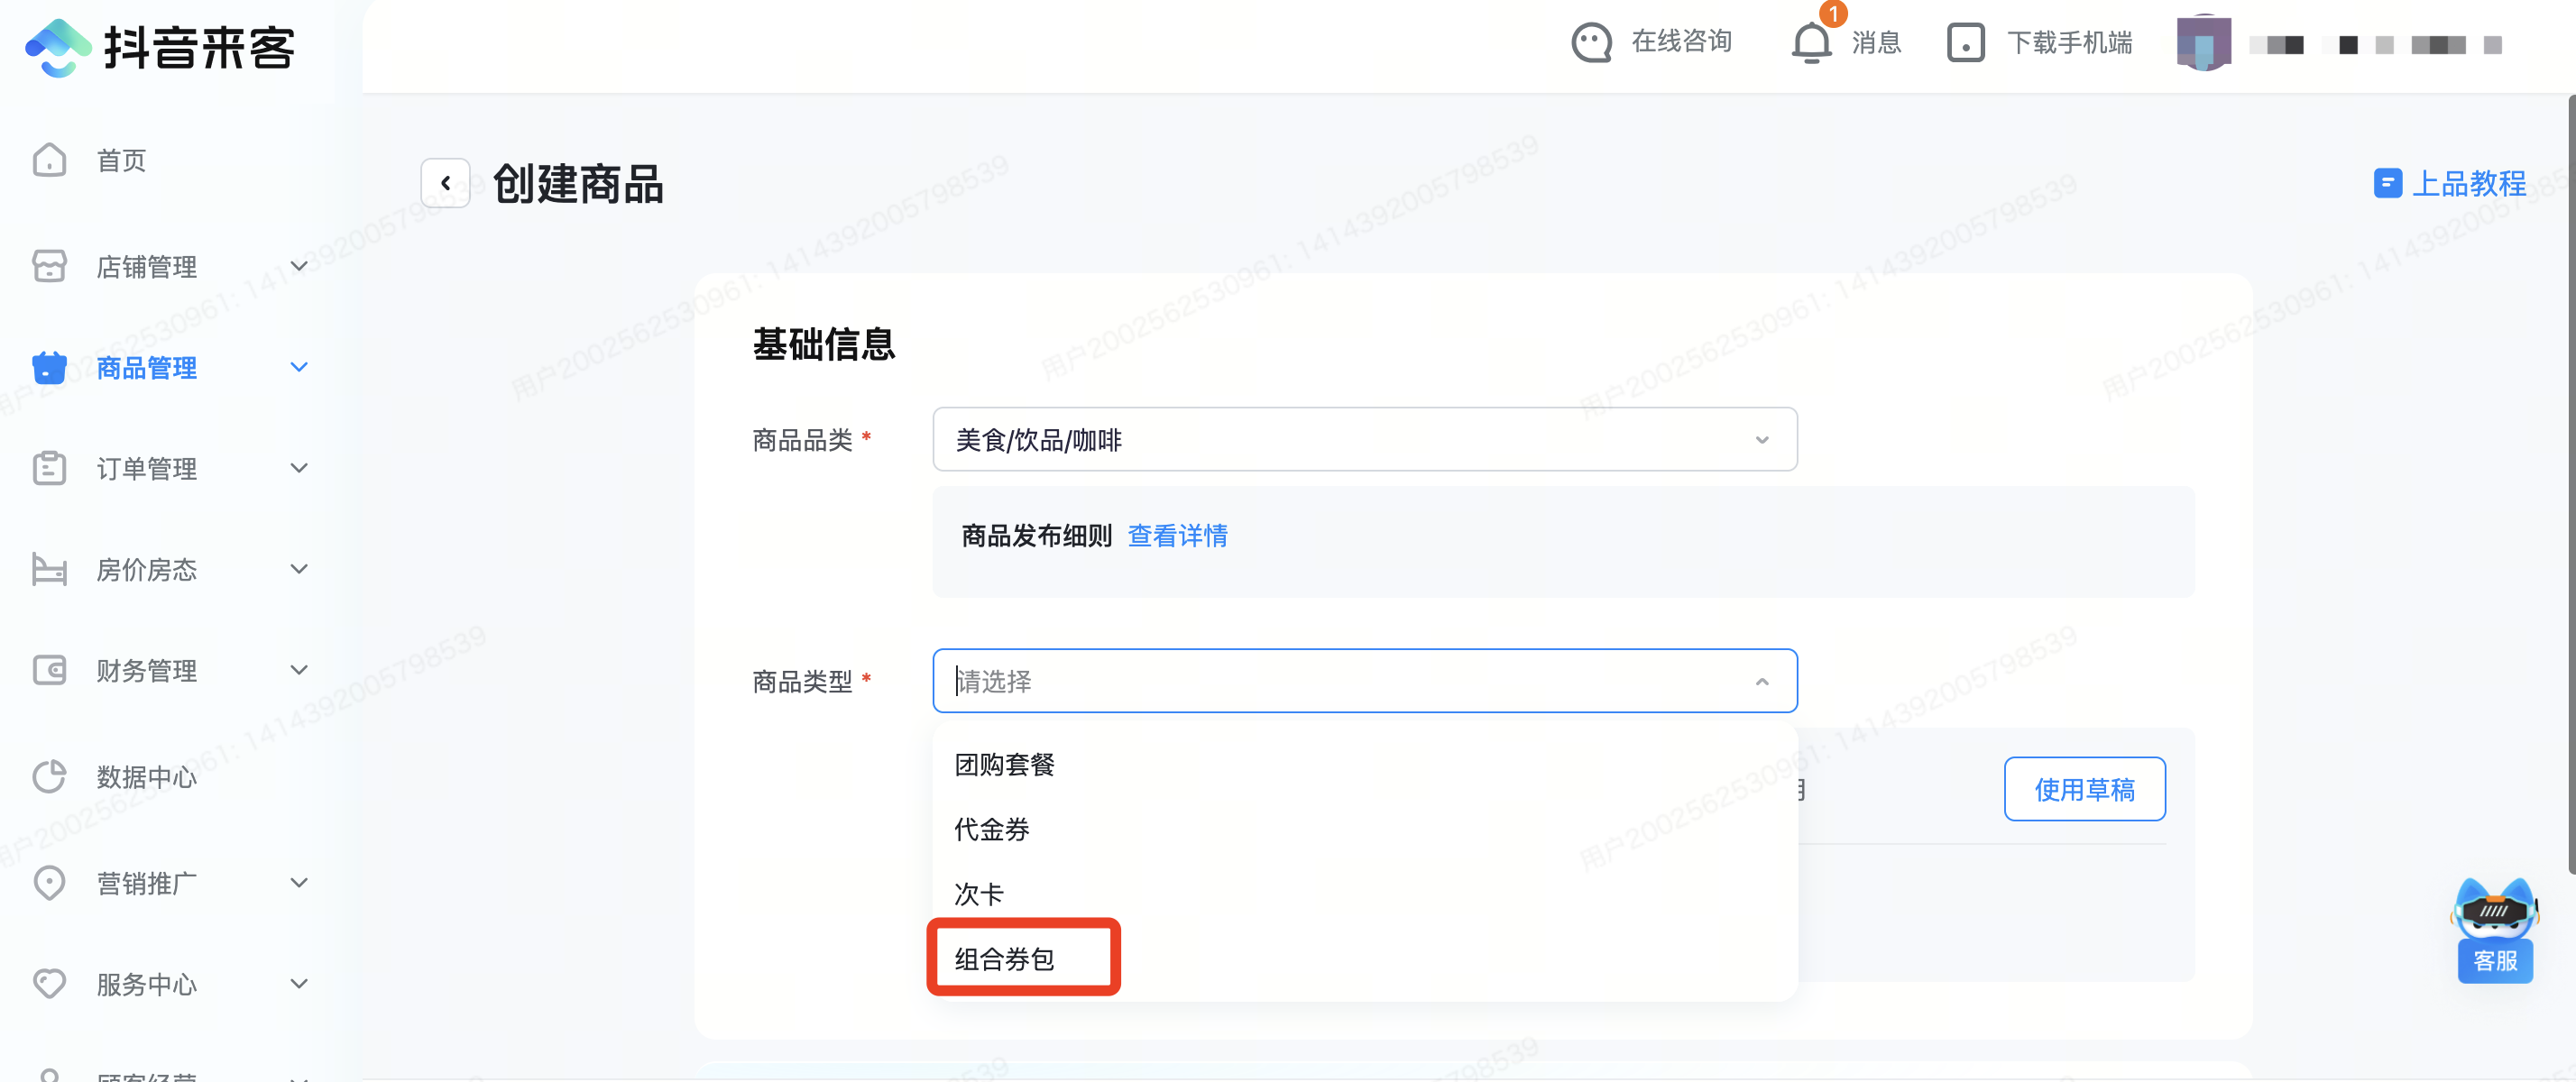
Task: Click the page vertical scrollbar
Action: [2571, 484]
